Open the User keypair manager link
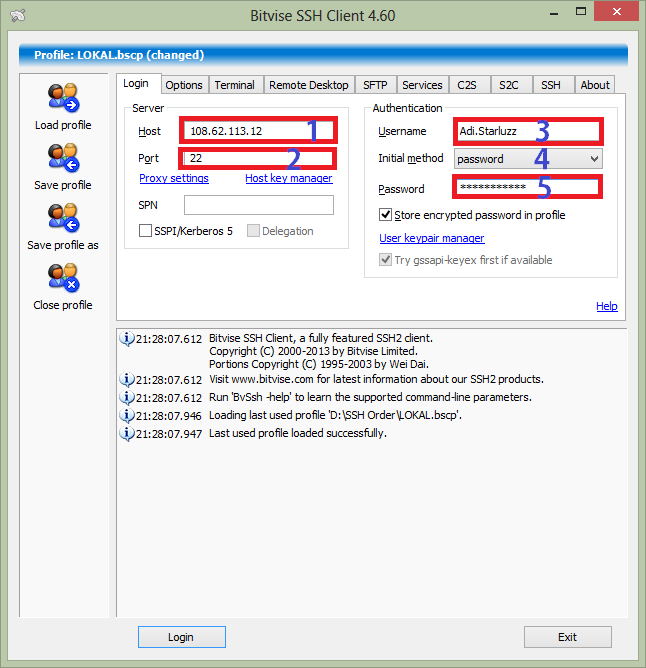Screen dimensions: 646x668 pyautogui.click(x=432, y=238)
